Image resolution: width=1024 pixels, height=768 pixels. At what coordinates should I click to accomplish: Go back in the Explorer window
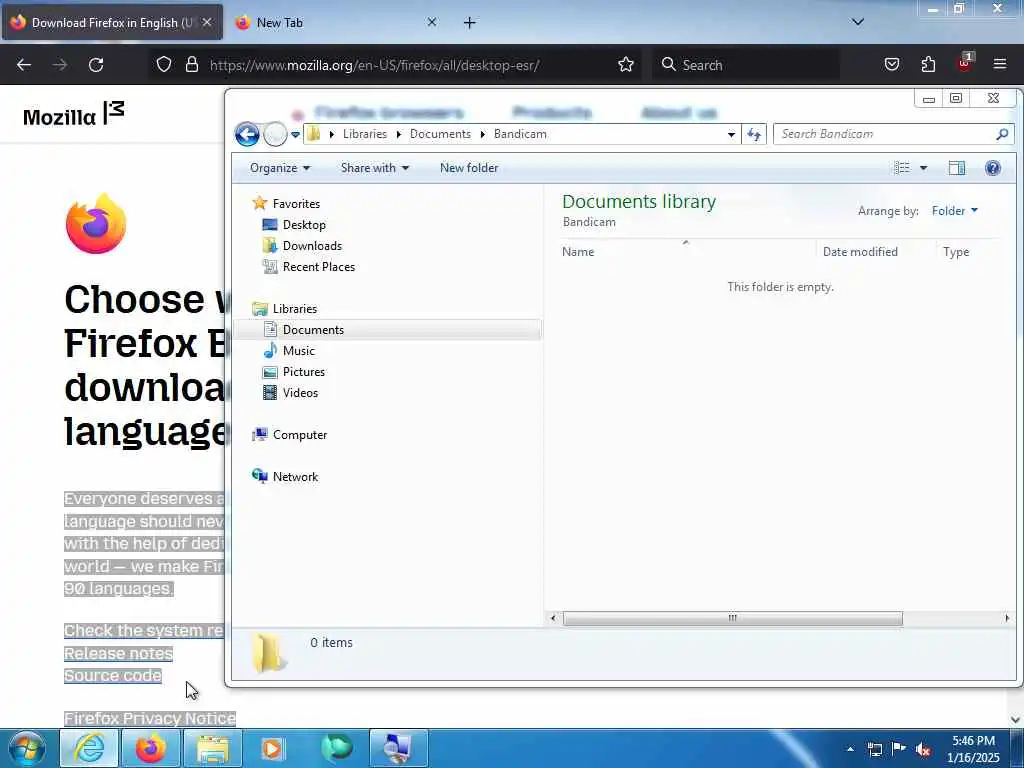(x=248, y=135)
